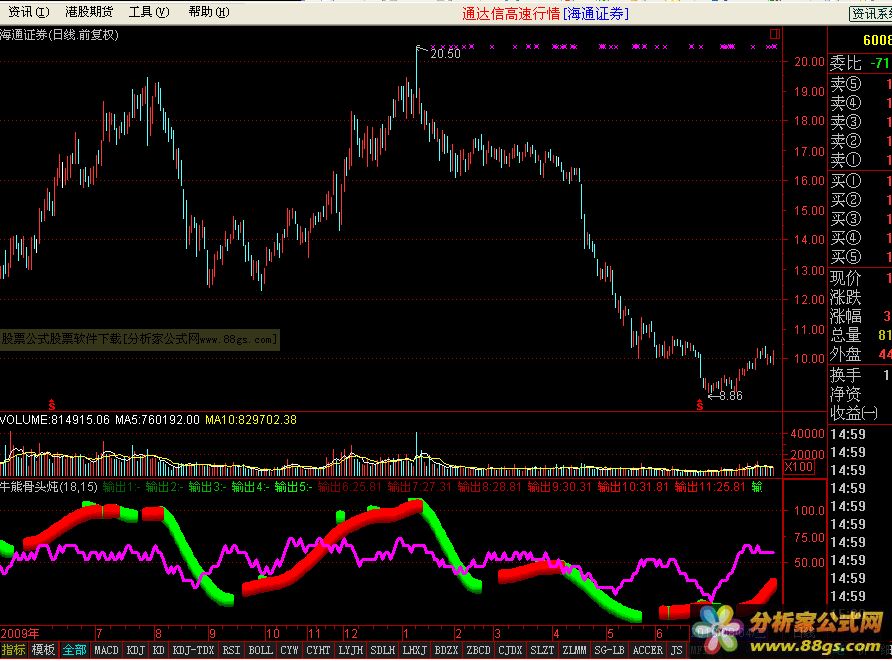The width and height of the screenshot is (892, 661).
Task: Switch to the KDJ indicator tab
Action: pos(135,650)
